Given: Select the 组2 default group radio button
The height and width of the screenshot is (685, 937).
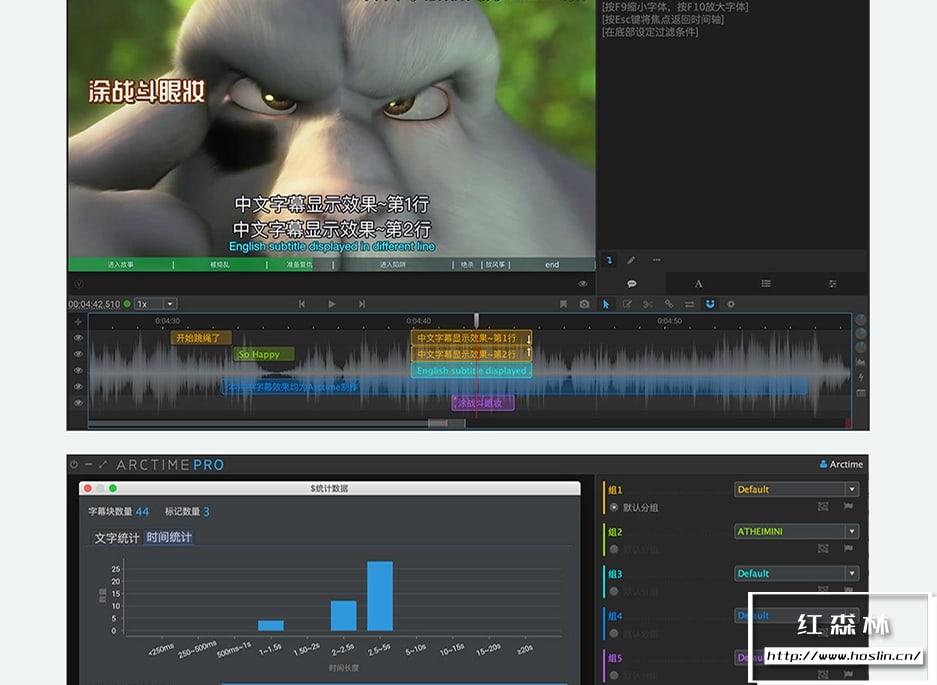Looking at the screenshot, I should pos(614,549).
